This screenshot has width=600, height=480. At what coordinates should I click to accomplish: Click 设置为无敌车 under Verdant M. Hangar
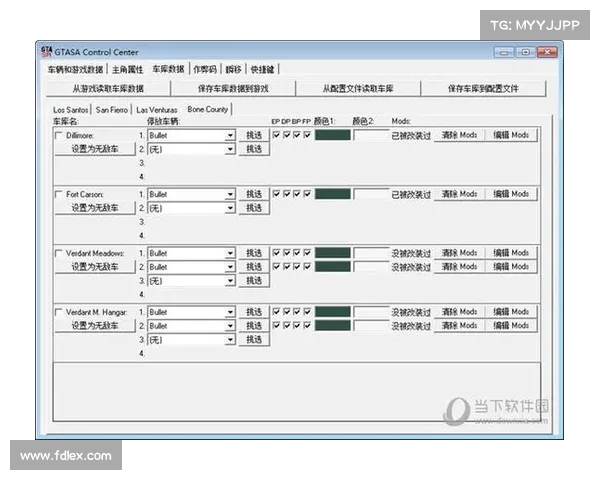[95, 326]
